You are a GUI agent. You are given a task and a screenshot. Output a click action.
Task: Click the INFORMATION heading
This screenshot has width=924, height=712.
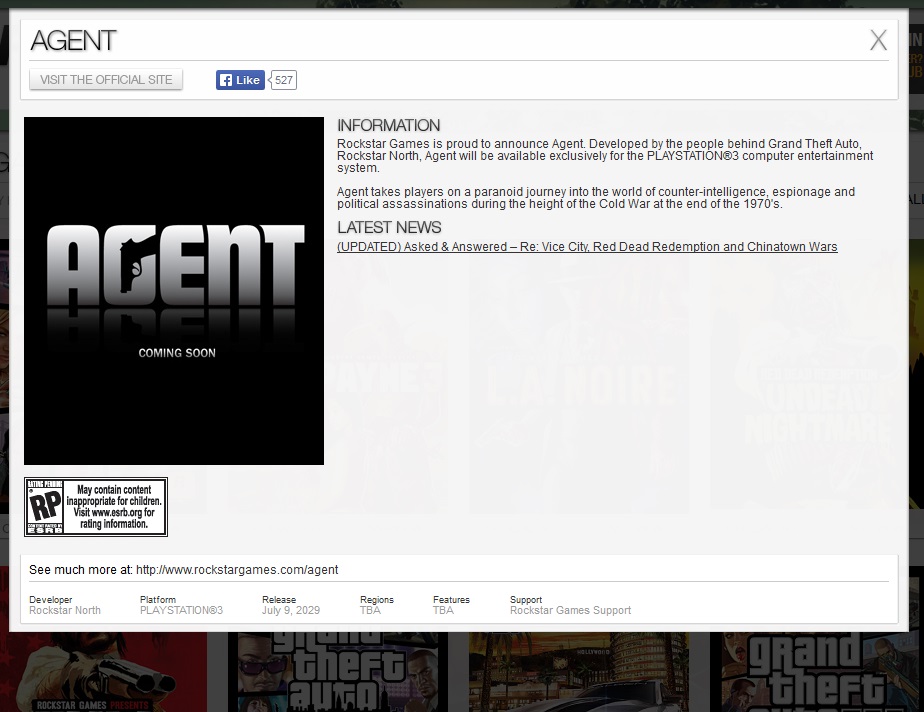click(x=388, y=126)
